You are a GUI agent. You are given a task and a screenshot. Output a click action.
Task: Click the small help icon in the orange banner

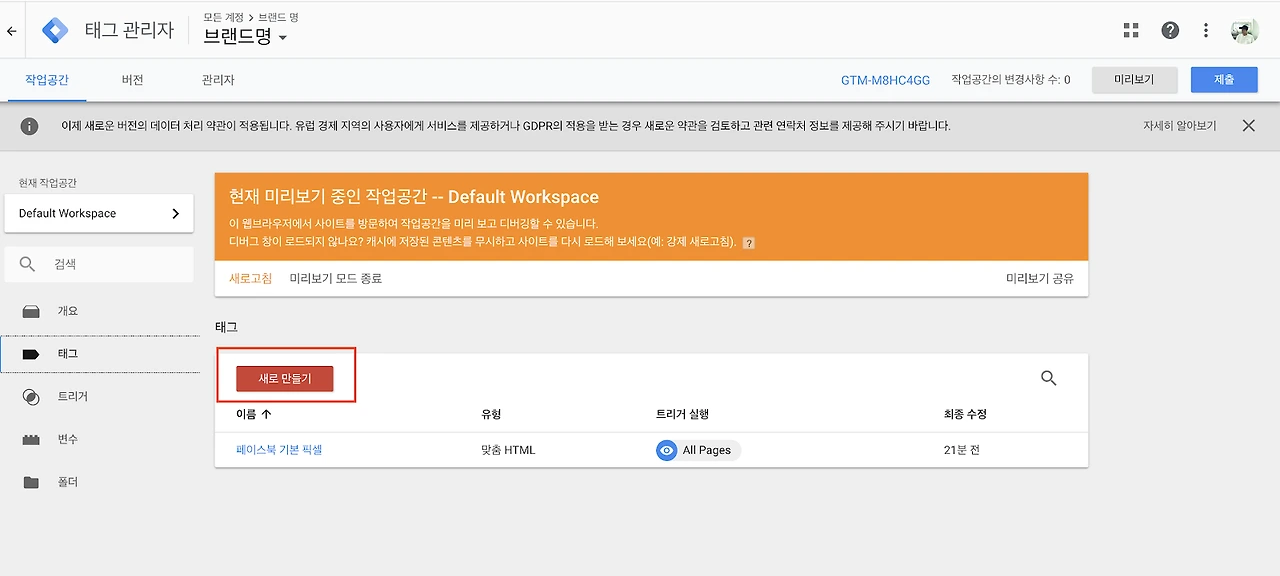748,242
